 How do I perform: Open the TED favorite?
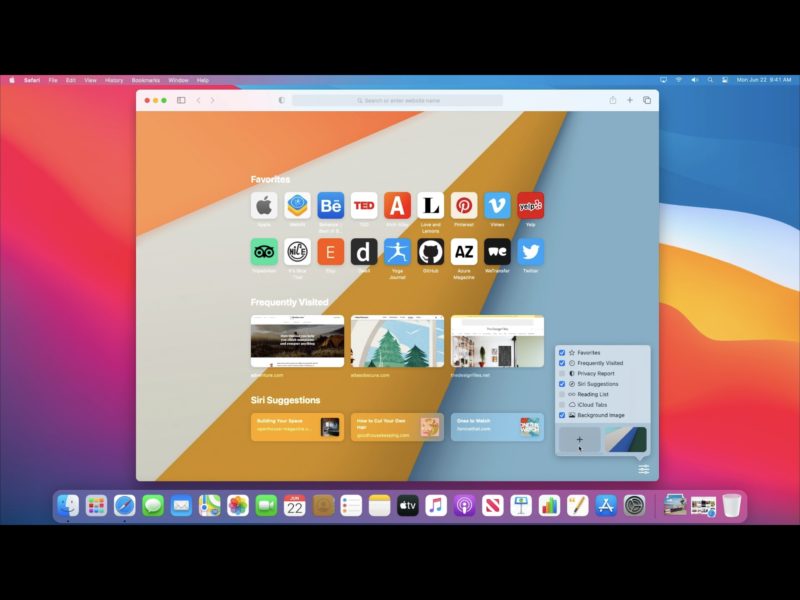tap(364, 206)
